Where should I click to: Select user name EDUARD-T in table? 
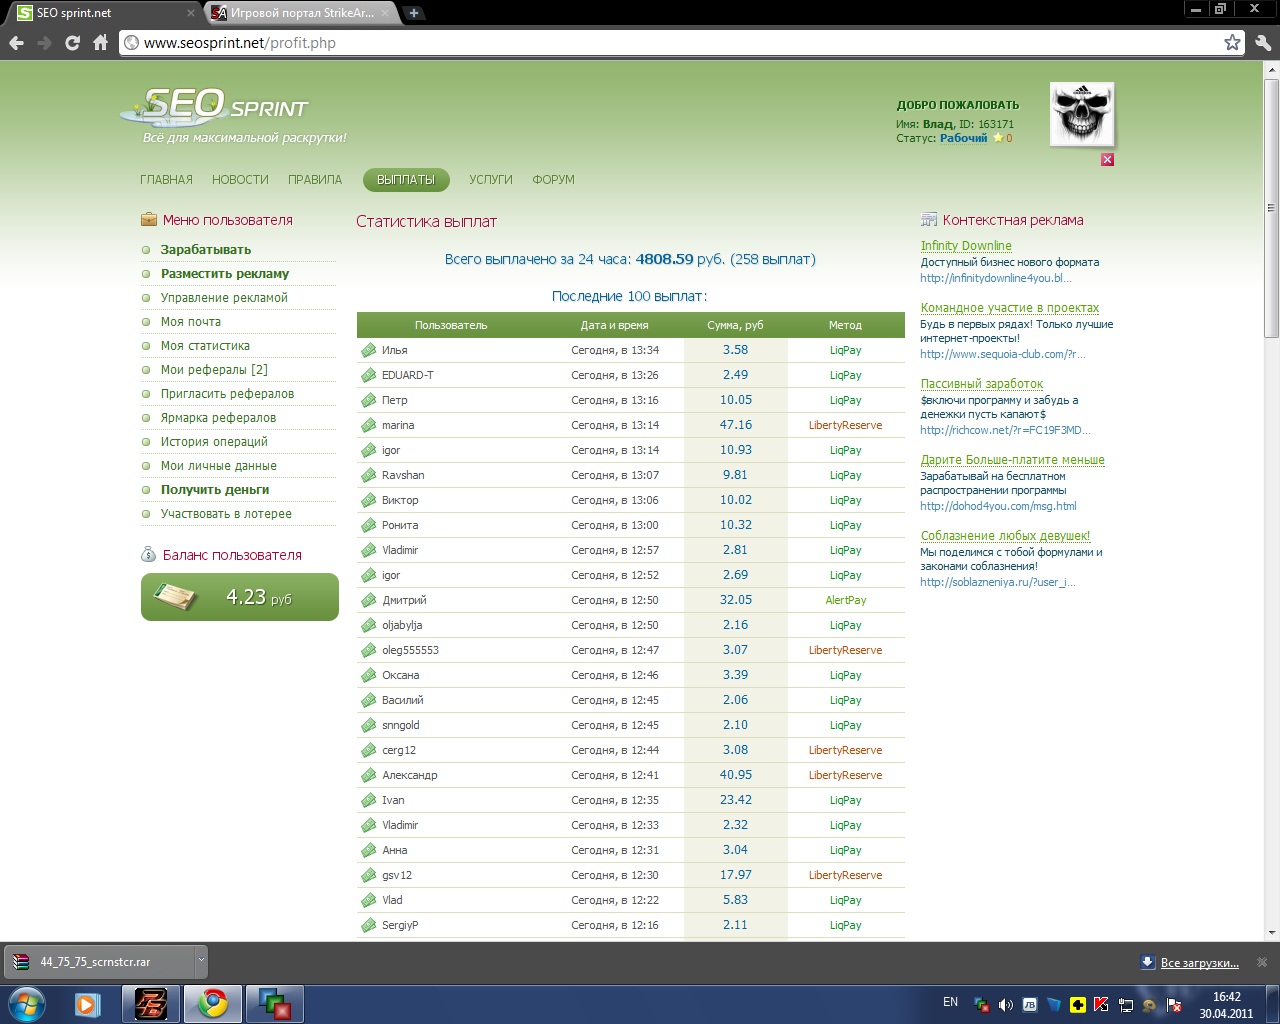tap(408, 375)
